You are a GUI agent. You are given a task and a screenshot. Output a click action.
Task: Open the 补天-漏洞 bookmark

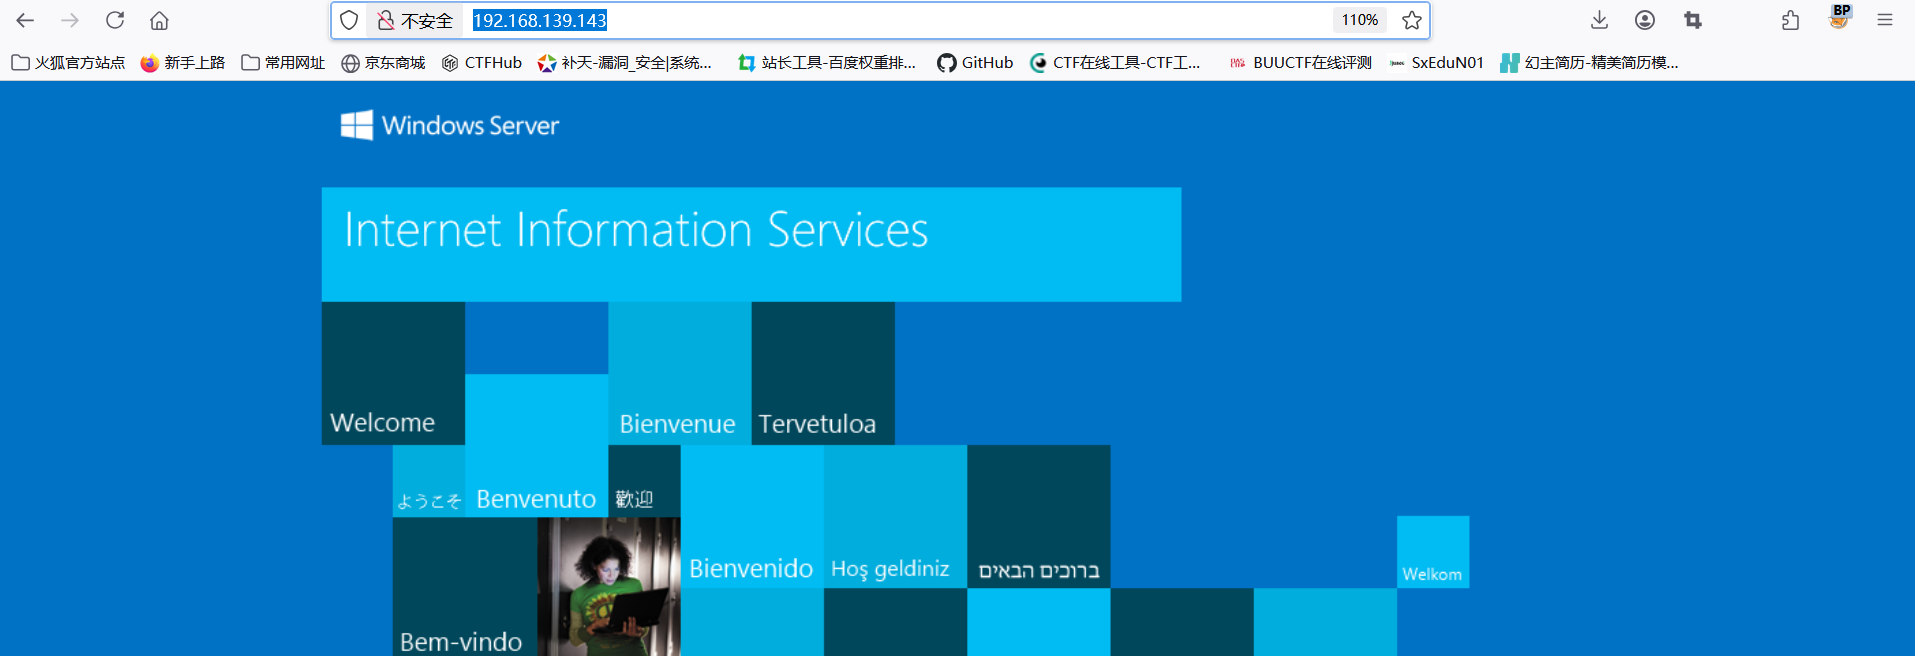[x=625, y=62]
